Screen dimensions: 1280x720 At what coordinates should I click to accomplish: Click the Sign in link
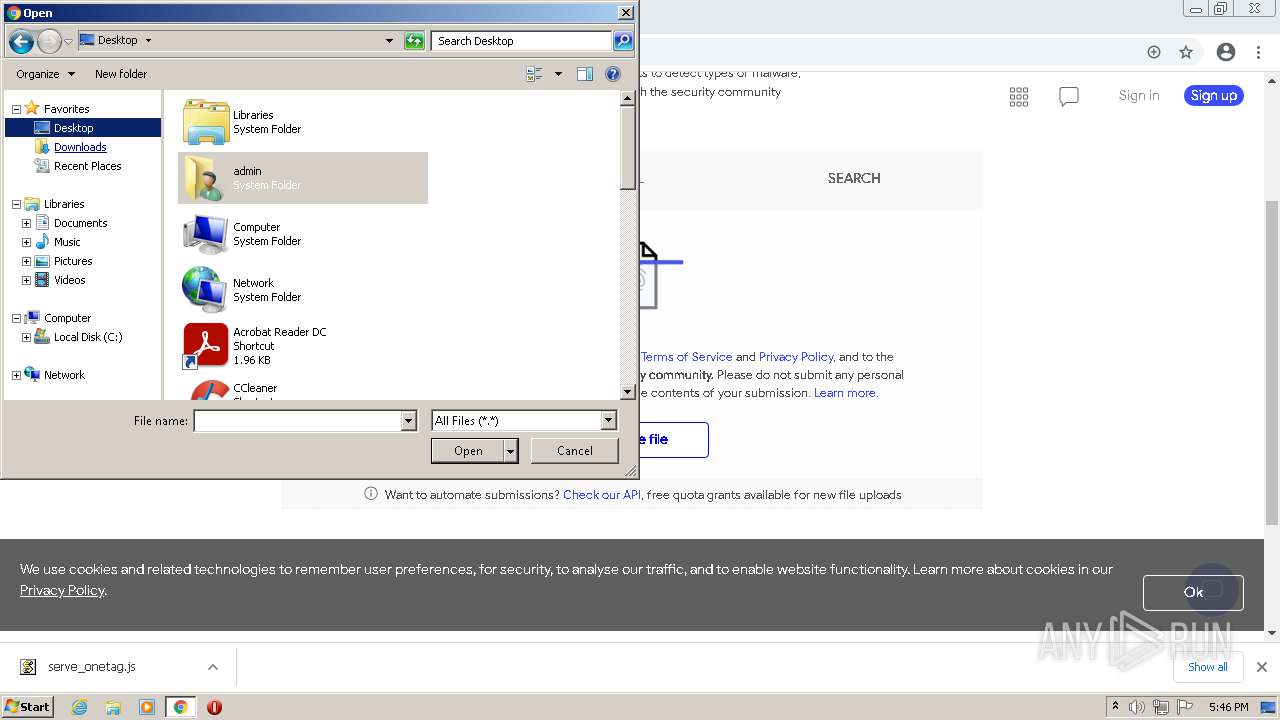coord(1139,96)
